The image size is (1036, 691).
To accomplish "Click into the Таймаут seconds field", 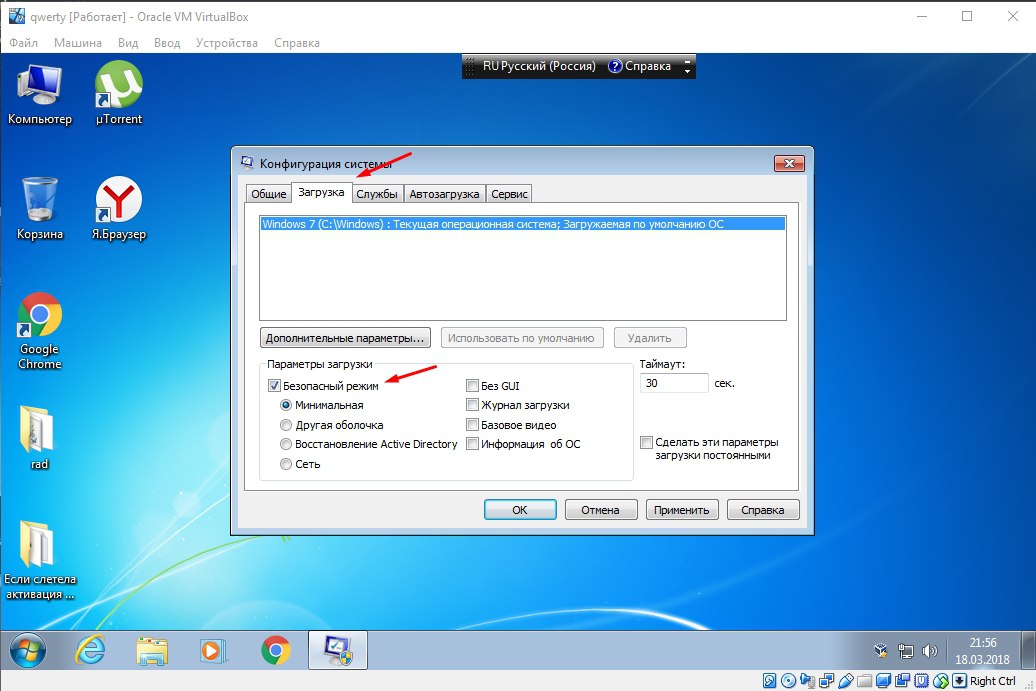I will 674,383.
